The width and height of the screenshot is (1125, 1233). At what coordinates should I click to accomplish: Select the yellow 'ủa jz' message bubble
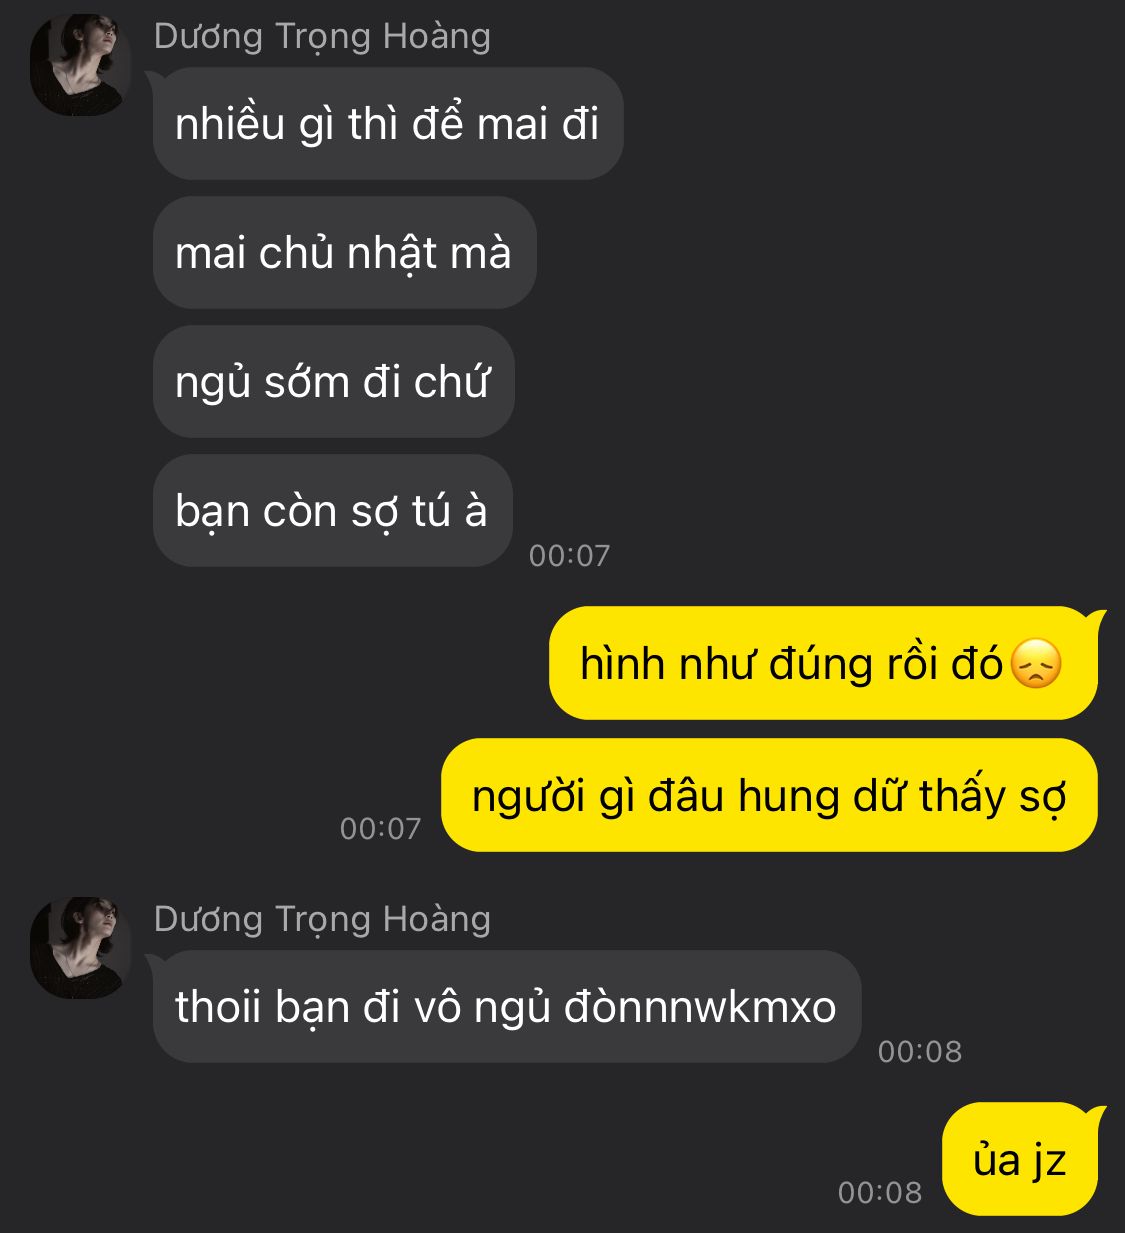pos(1020,1160)
